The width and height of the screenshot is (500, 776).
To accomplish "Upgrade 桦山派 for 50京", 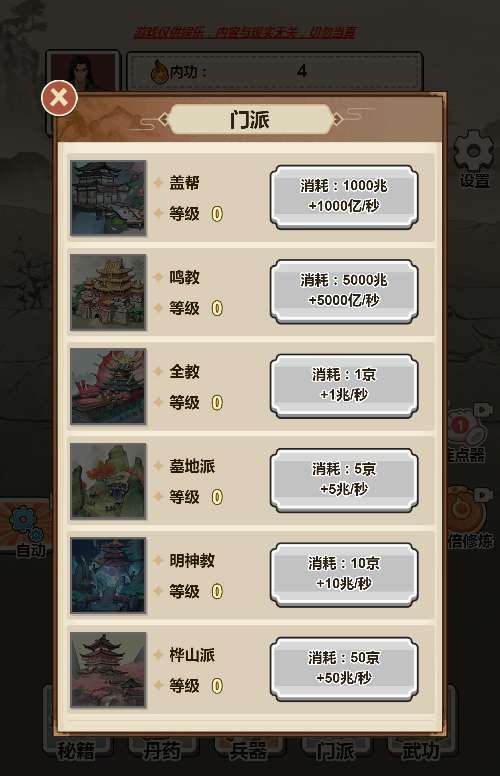I will pyautogui.click(x=344, y=669).
